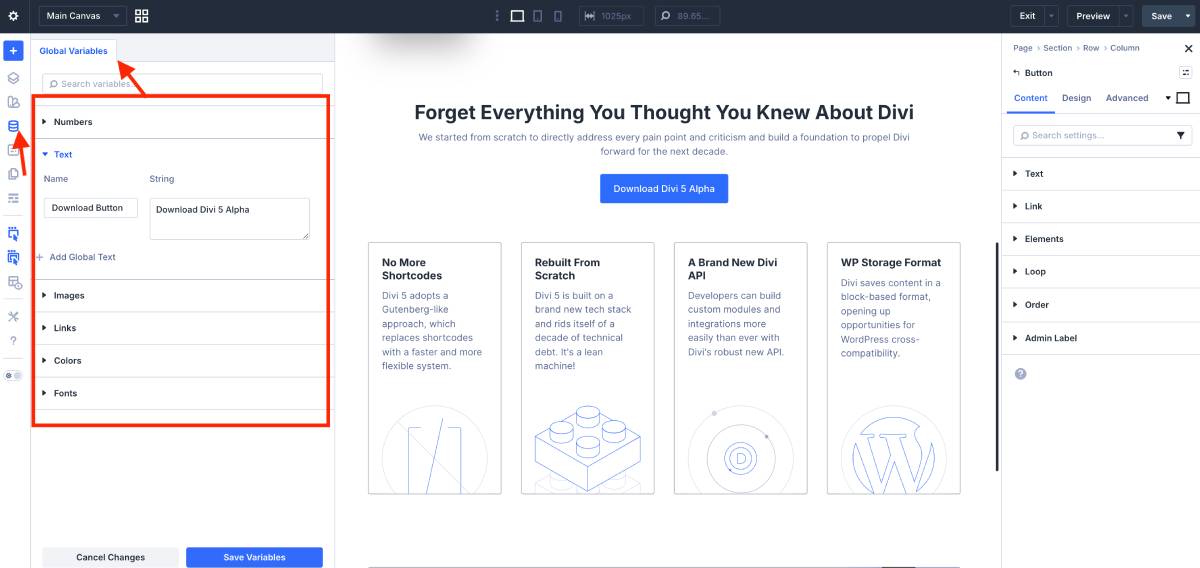Open the crossed tools icon in sidebar
1200x568 pixels.
pyautogui.click(x=13, y=316)
